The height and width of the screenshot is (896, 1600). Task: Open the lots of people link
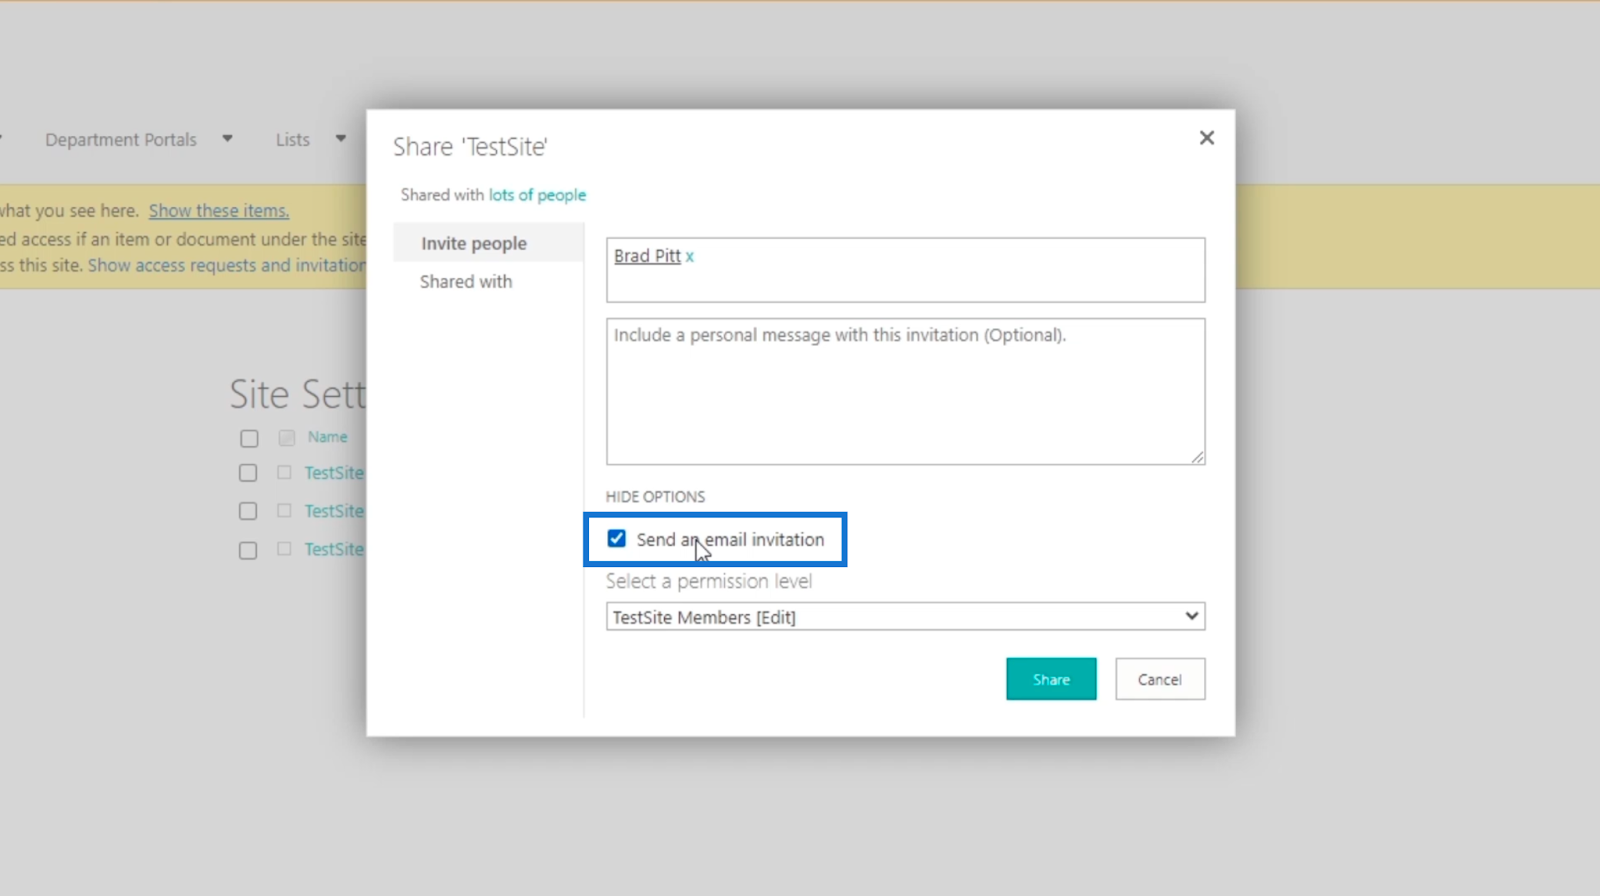pyautogui.click(x=537, y=195)
